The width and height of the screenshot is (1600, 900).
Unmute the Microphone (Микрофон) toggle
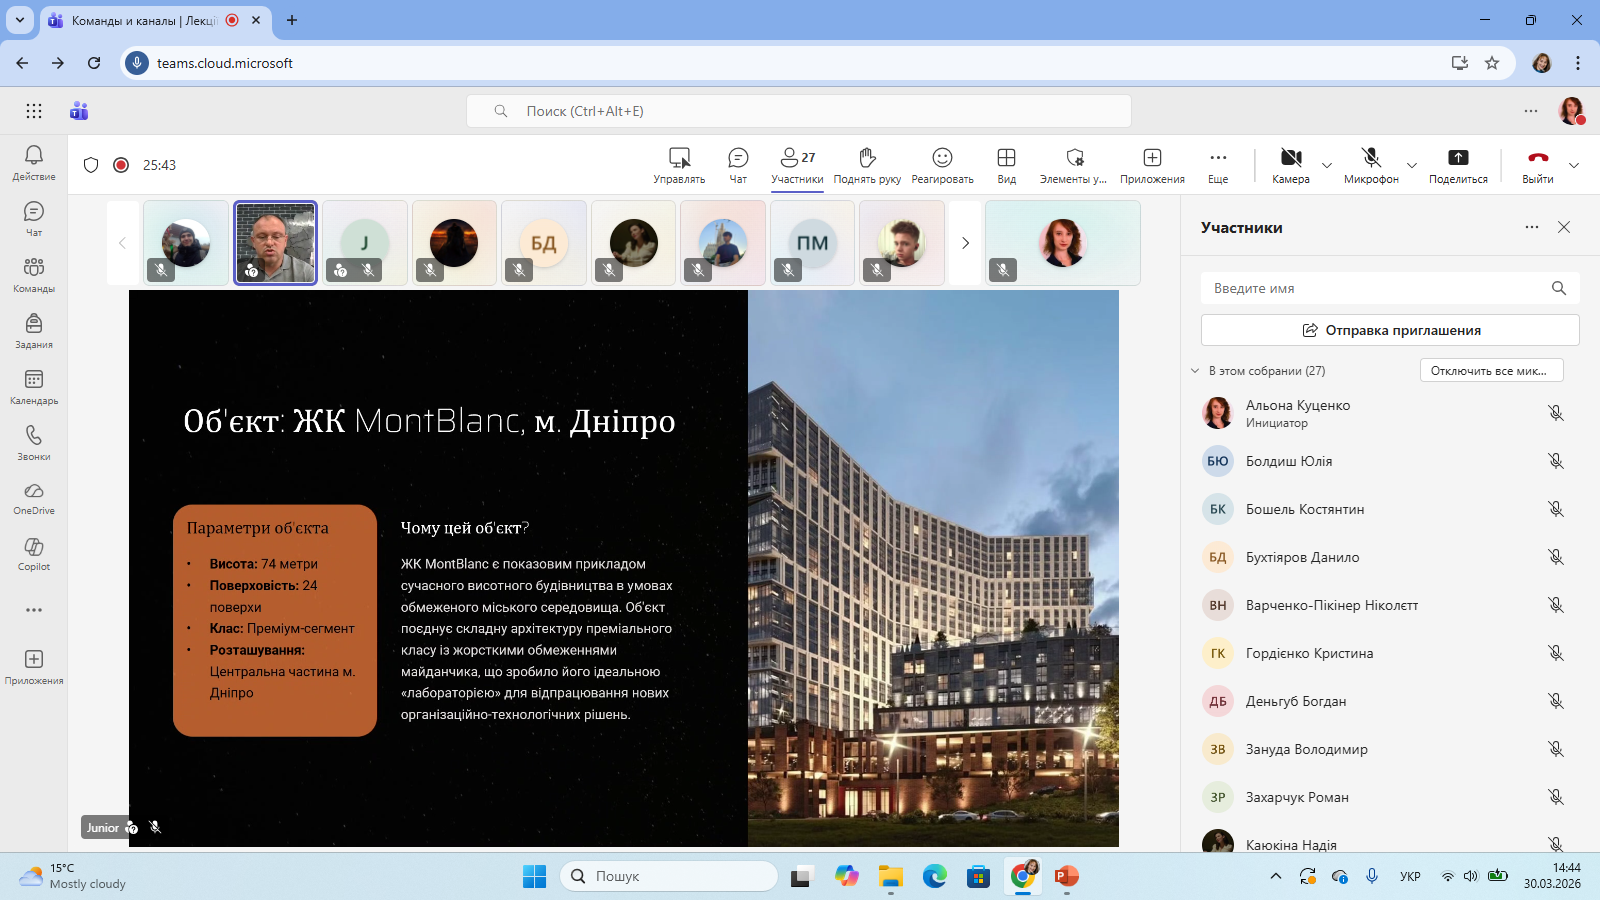click(x=1371, y=158)
